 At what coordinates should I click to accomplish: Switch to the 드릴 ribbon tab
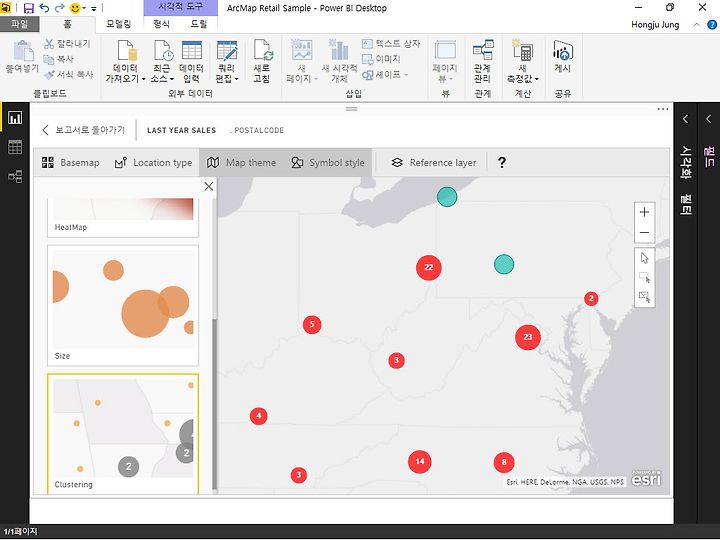click(199, 24)
